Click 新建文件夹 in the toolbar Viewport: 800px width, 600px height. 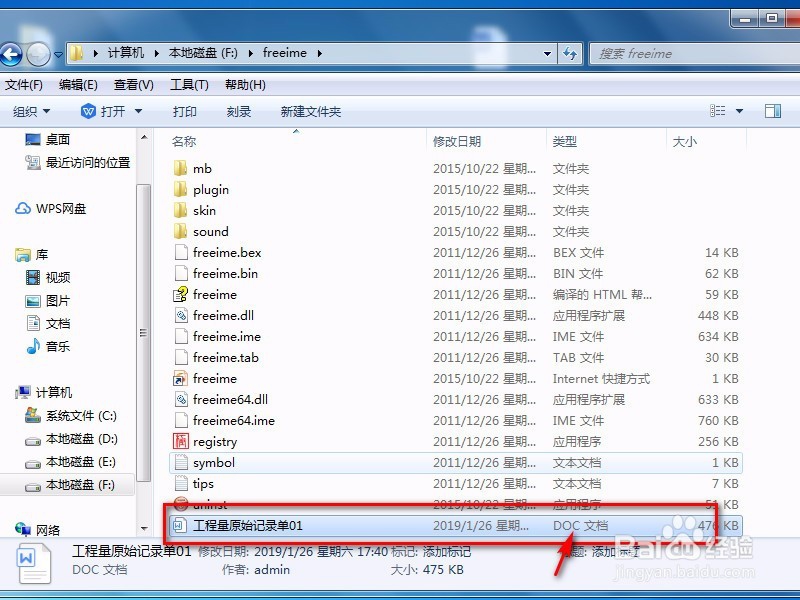coord(311,111)
